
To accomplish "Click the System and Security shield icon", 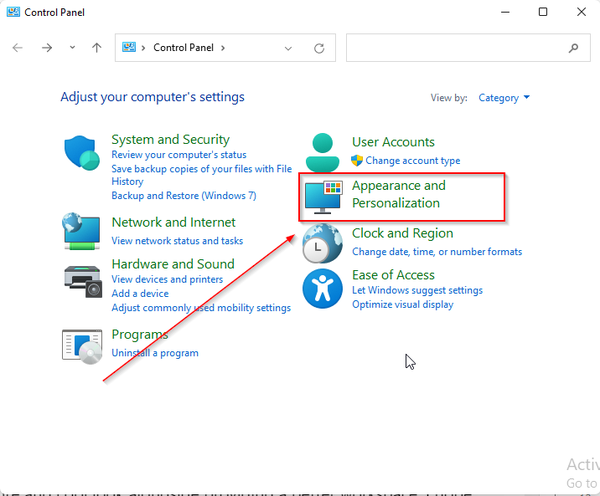I will (x=82, y=154).
